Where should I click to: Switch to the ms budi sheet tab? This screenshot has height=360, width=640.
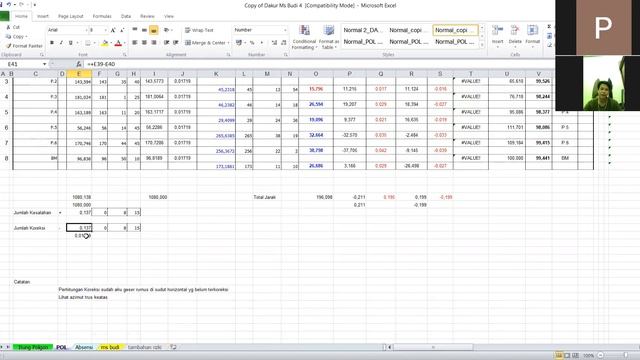point(110,347)
